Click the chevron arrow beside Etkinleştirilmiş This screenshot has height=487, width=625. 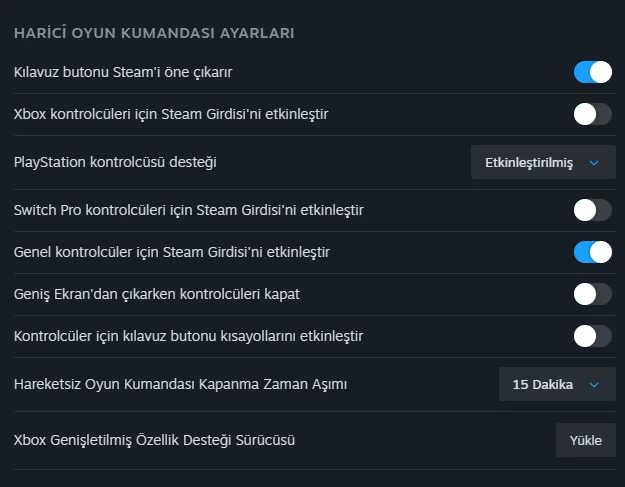coord(594,162)
